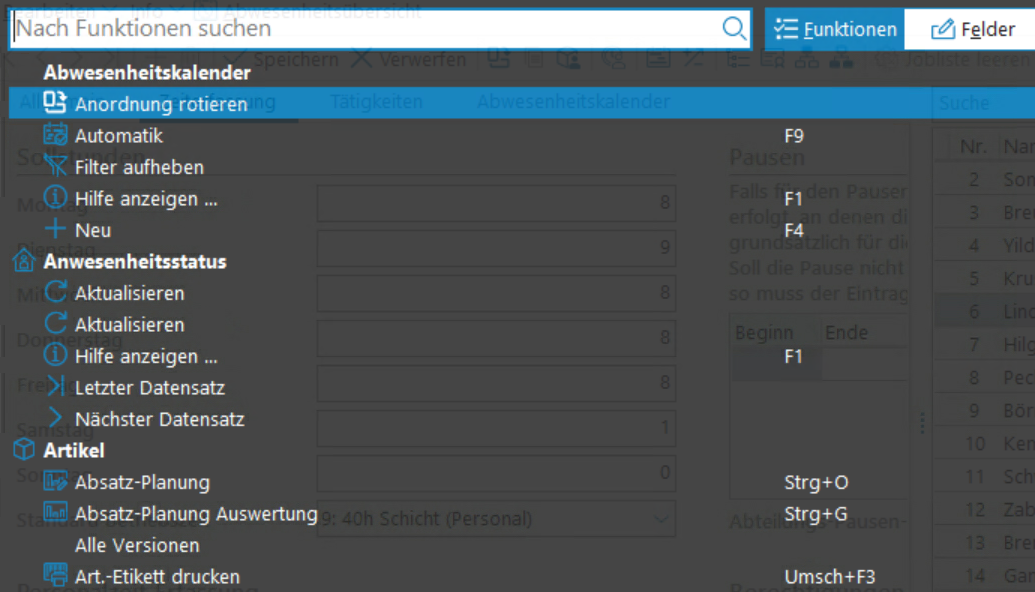
Task: Click the Nächster Datensatz chevron icon
Action: [55, 419]
